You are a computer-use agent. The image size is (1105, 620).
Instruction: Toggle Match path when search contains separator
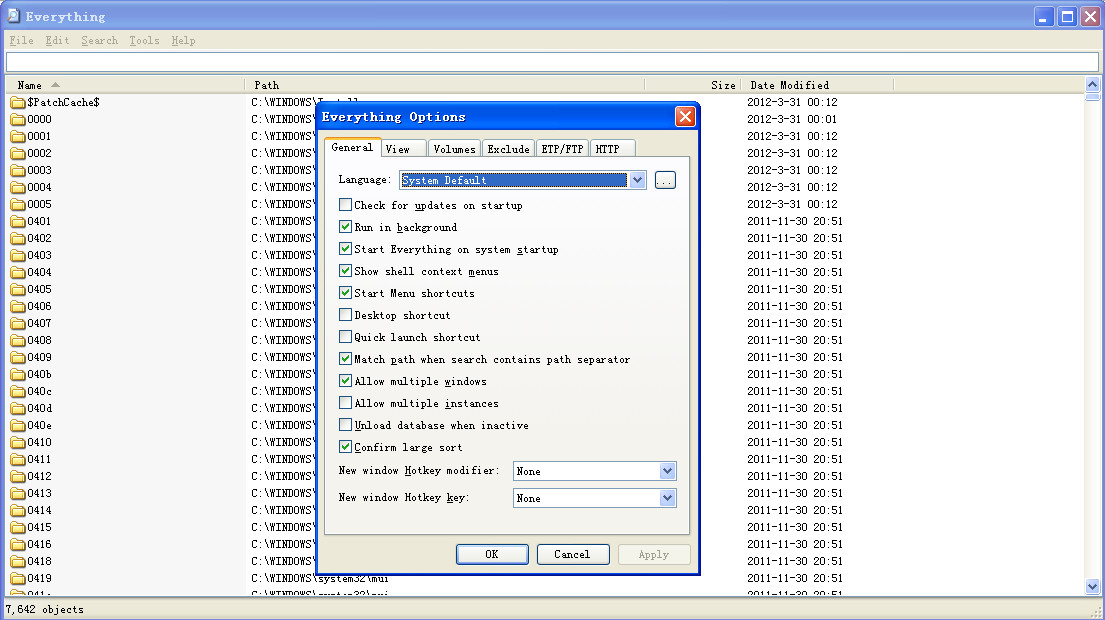tap(345, 359)
